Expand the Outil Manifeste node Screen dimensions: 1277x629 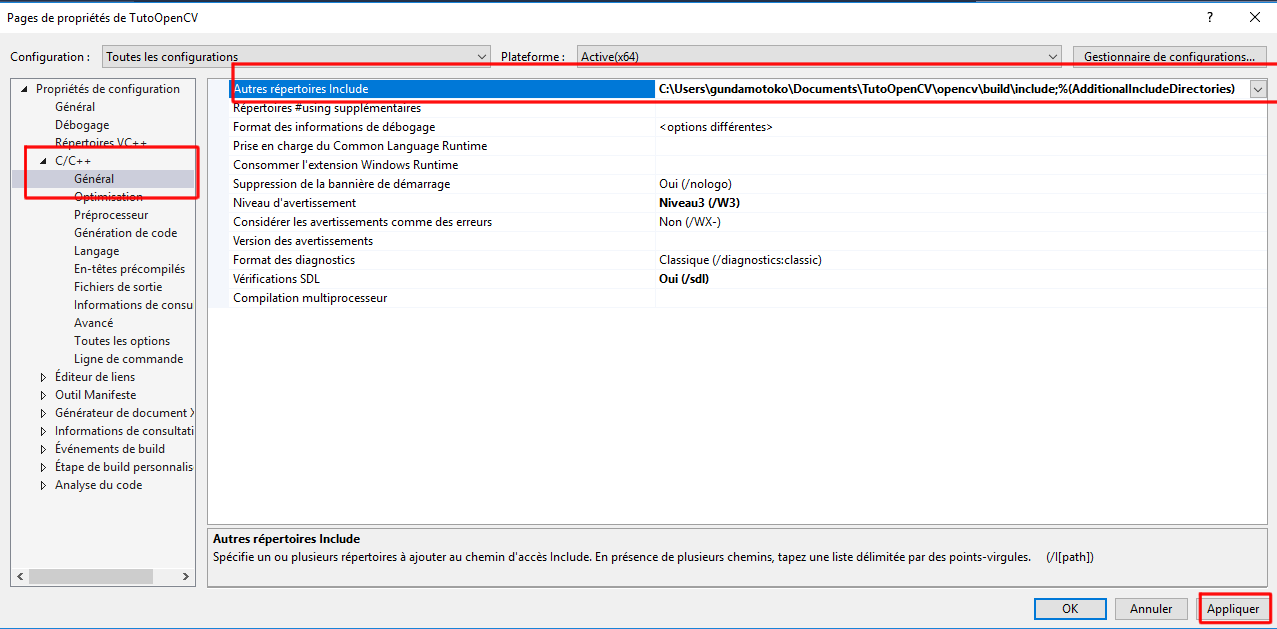pos(43,395)
